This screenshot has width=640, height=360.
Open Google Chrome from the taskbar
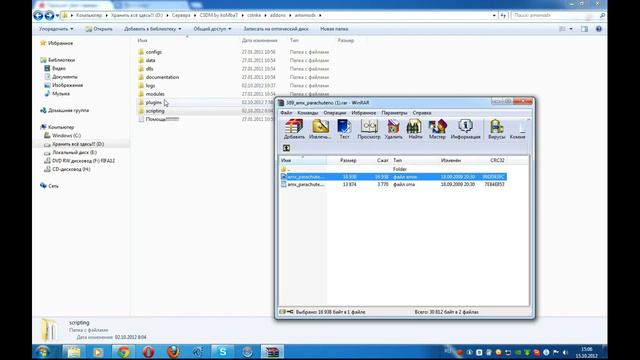123,352
